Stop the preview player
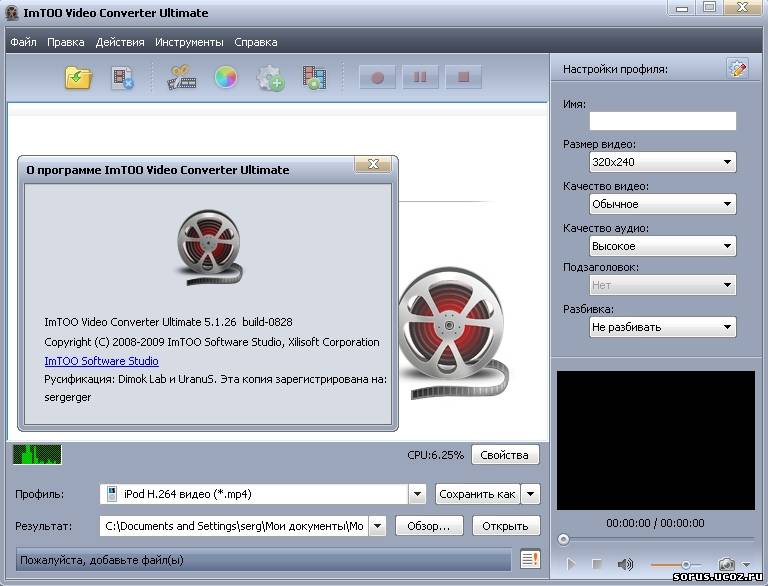The width and height of the screenshot is (768, 586). [x=597, y=564]
